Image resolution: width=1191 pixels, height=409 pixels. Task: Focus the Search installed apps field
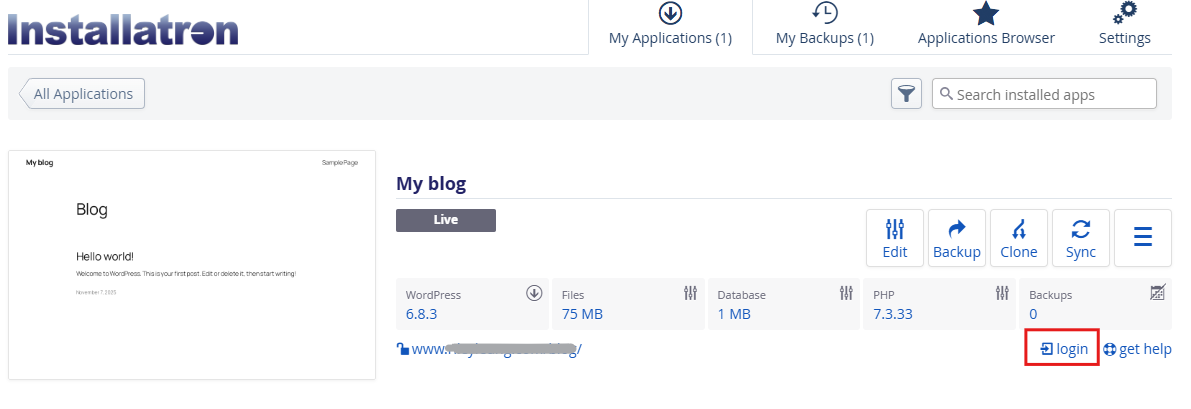(1052, 95)
